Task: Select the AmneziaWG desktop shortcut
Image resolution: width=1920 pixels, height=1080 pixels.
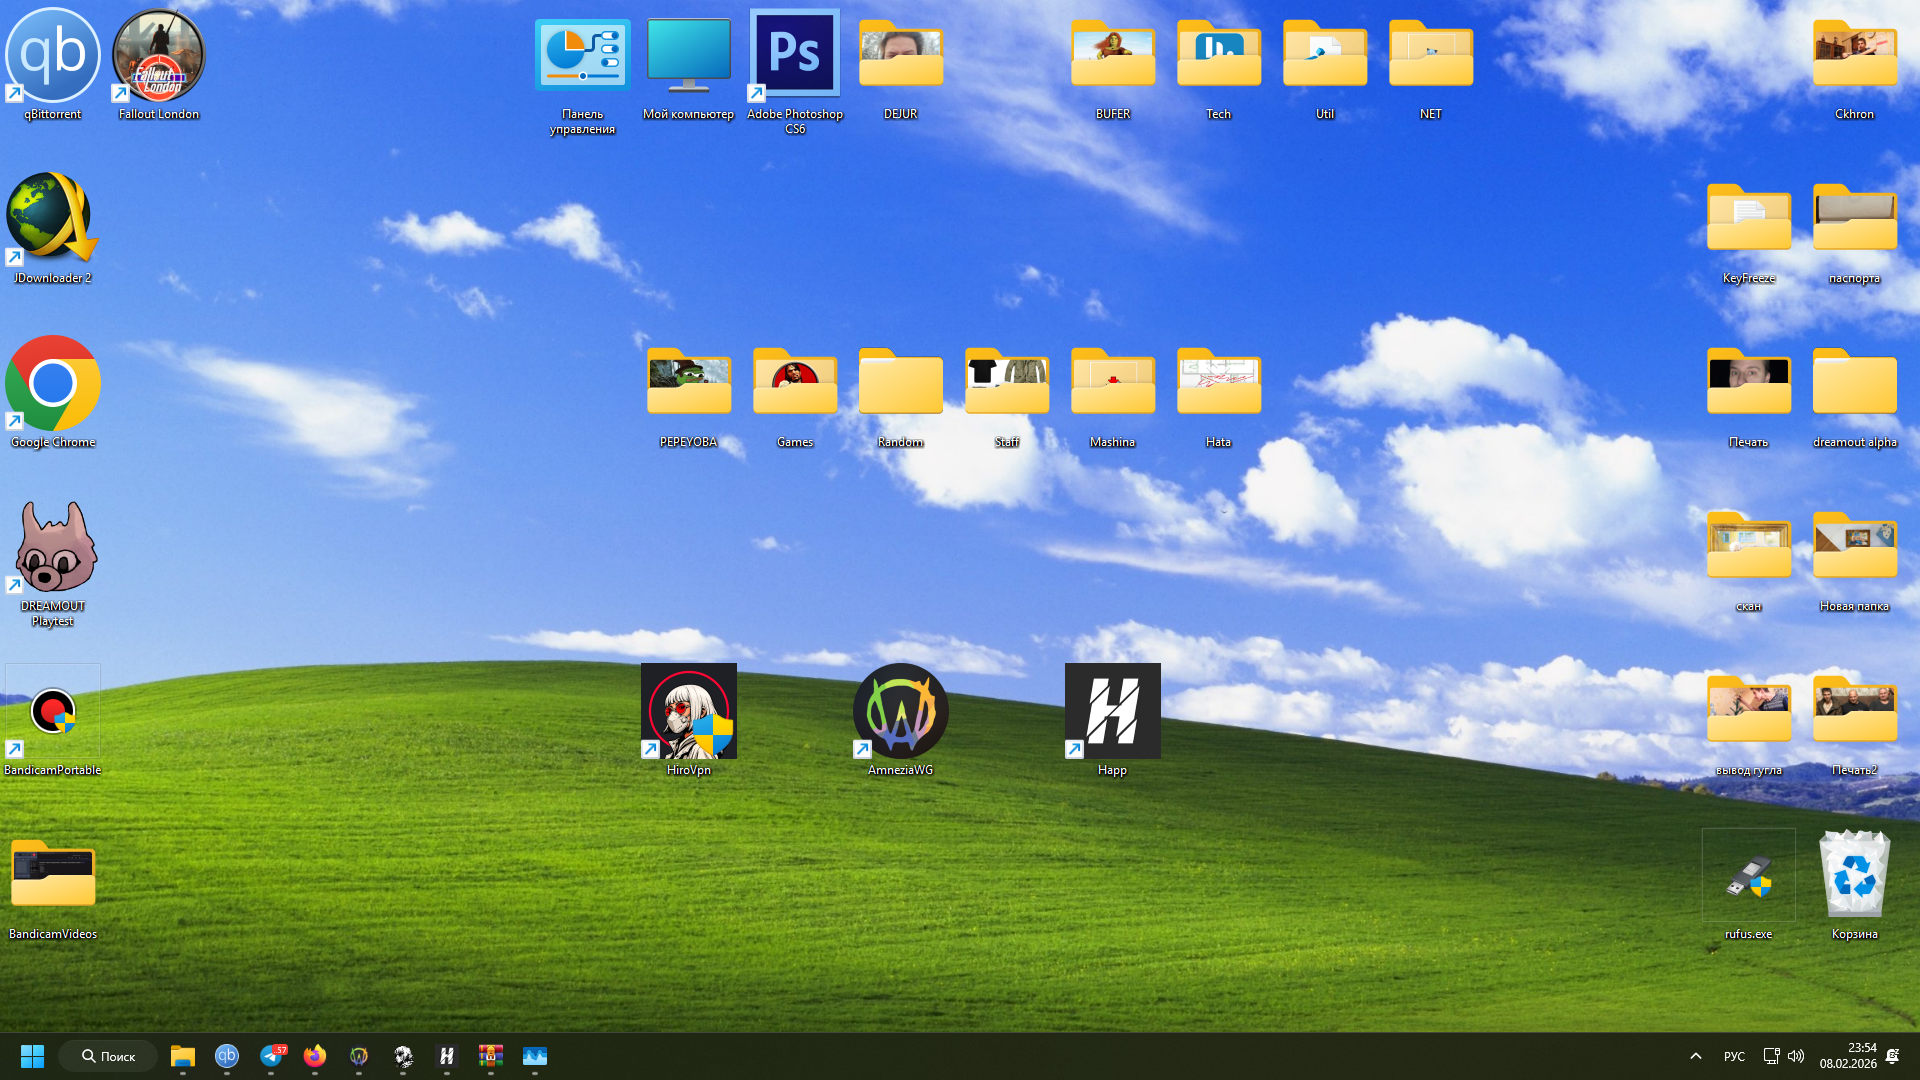Action: click(x=900, y=712)
